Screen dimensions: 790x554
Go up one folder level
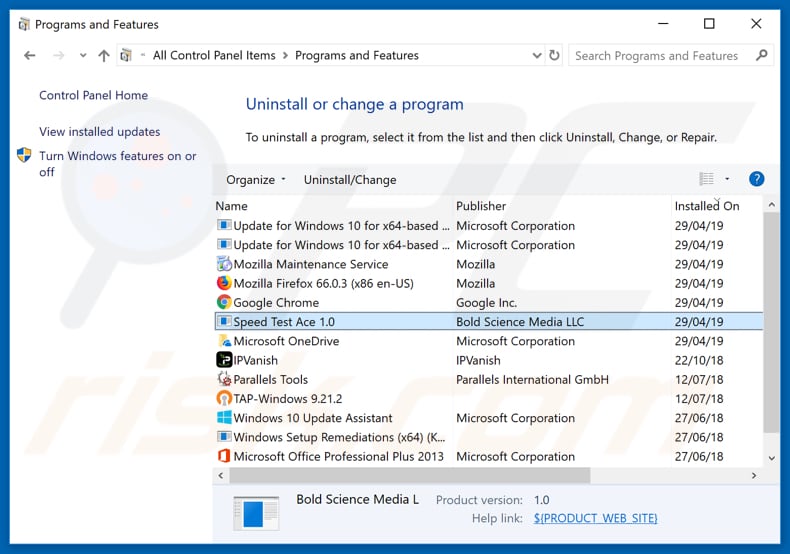(x=104, y=55)
